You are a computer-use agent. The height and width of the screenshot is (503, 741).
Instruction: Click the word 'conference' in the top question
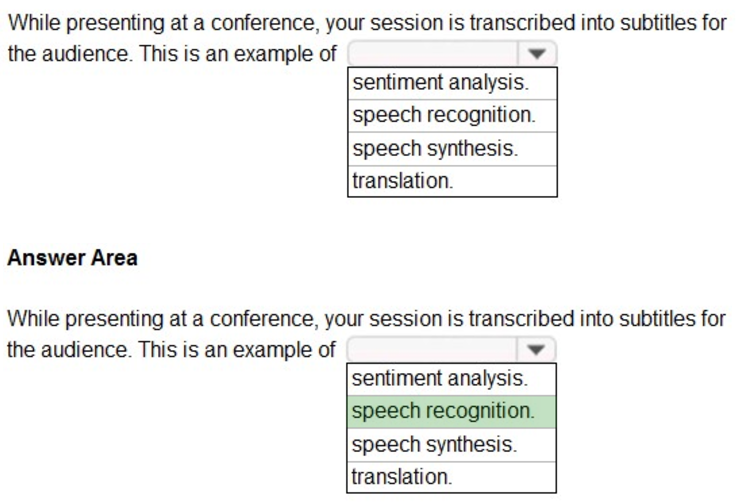click(262, 22)
